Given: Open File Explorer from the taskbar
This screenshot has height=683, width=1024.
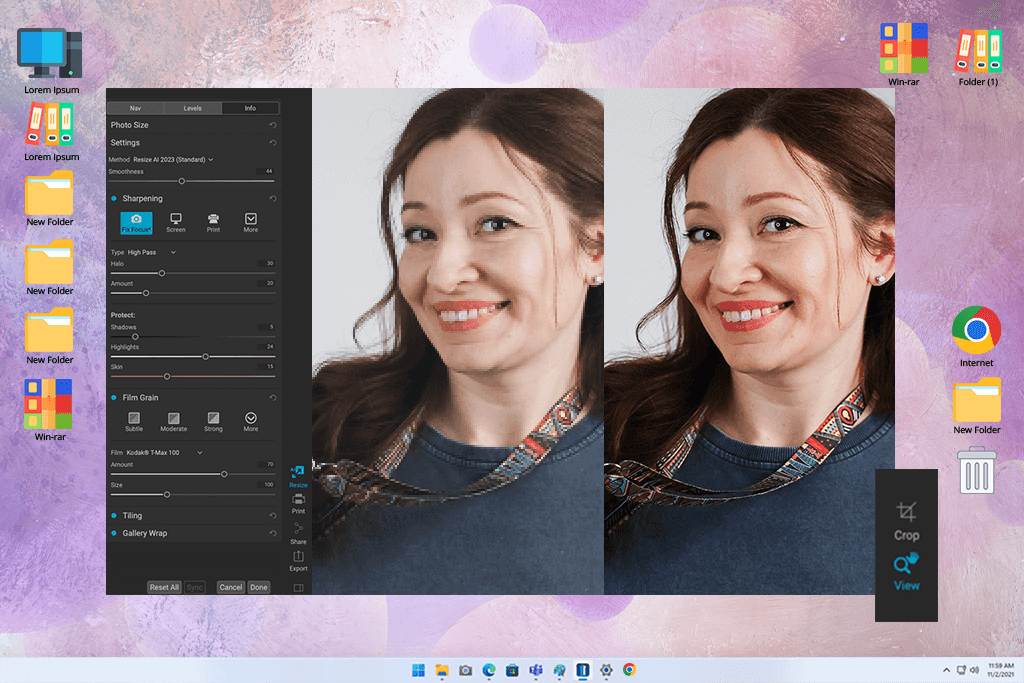Looking at the screenshot, I should [x=442, y=670].
